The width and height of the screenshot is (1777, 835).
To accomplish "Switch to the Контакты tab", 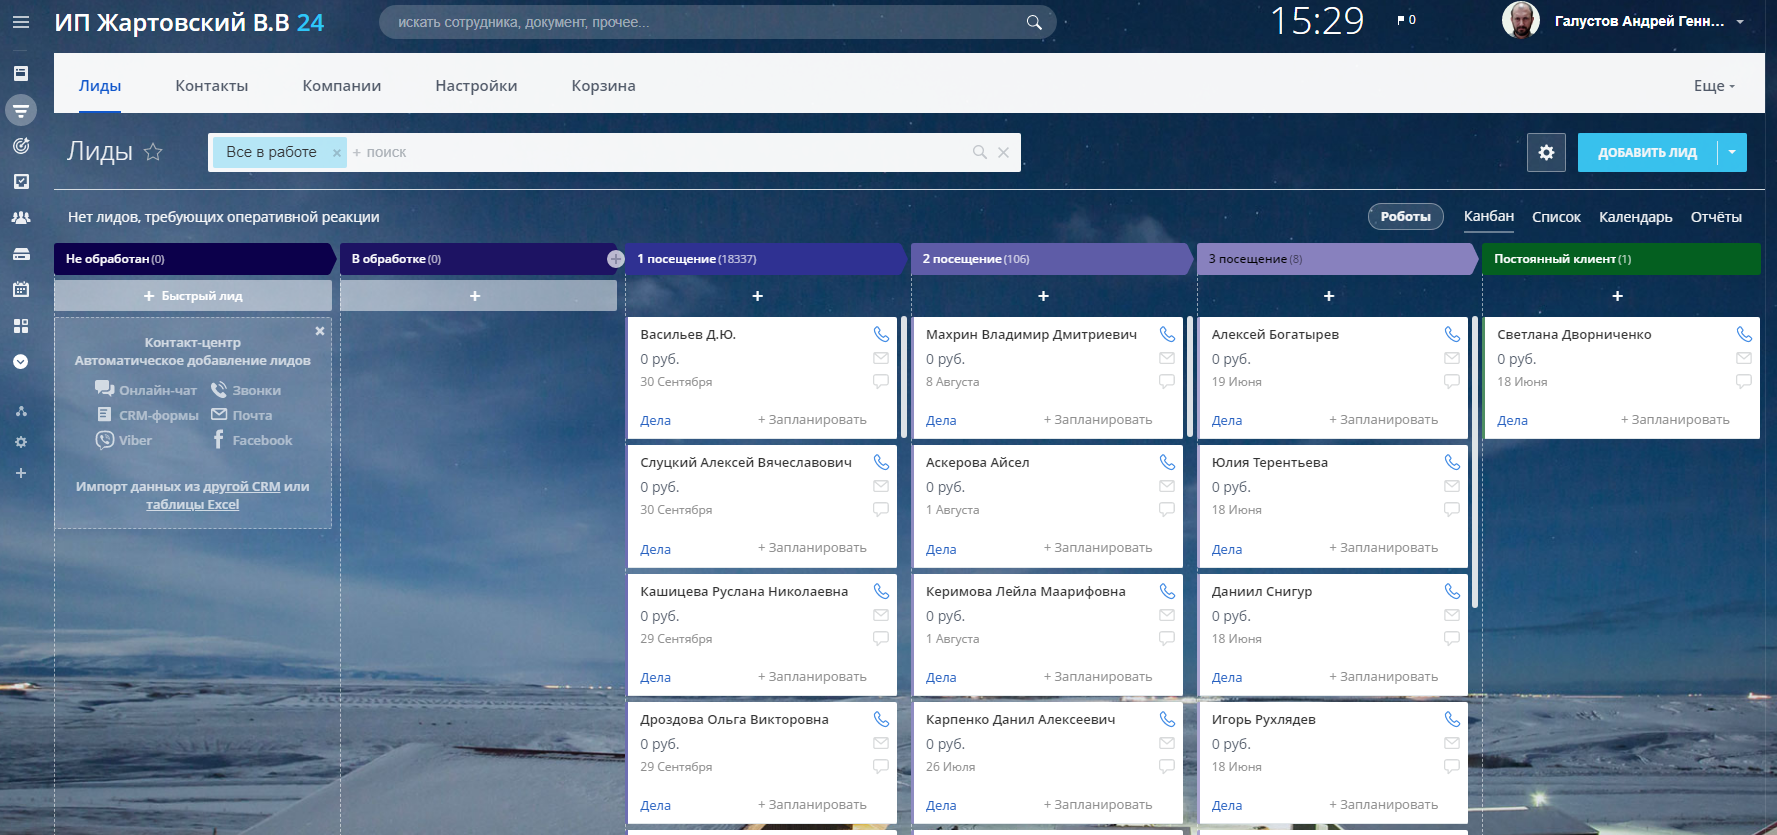I will coord(212,86).
